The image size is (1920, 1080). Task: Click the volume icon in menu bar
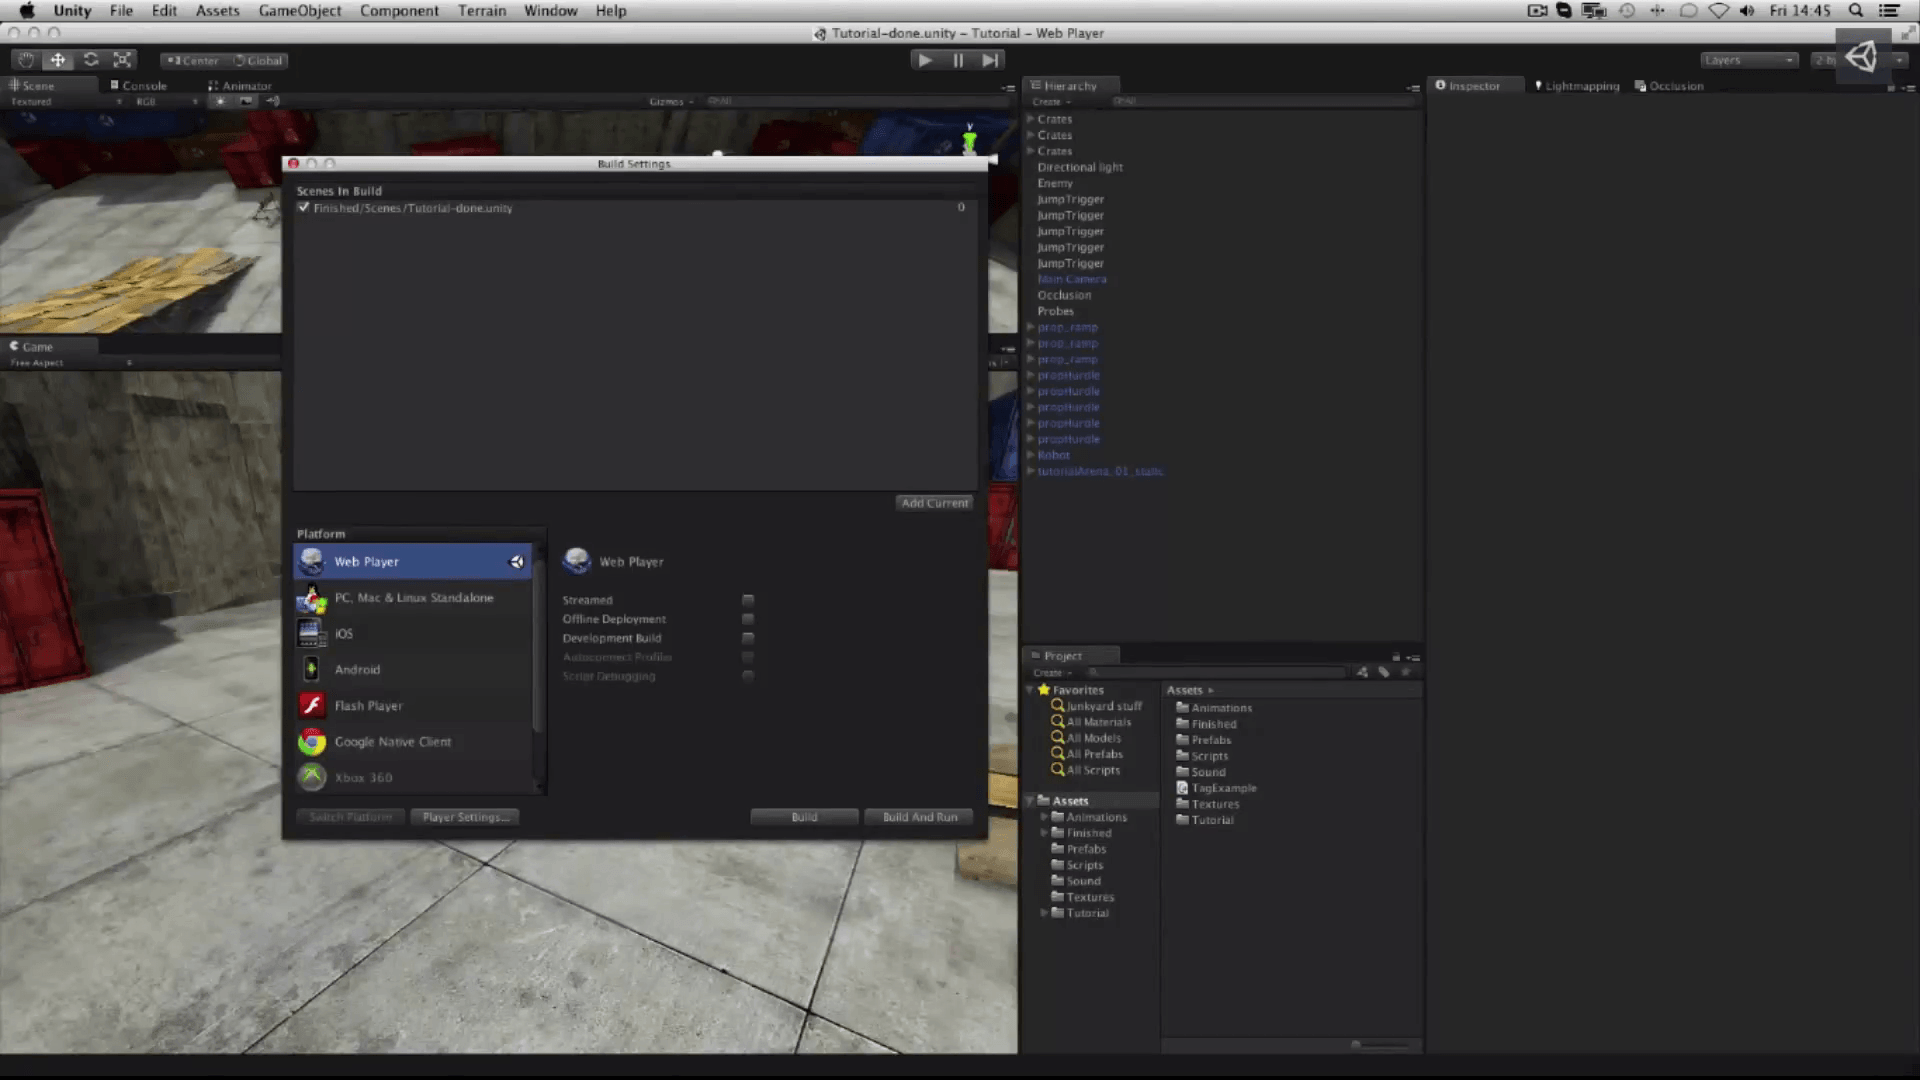(x=1747, y=11)
